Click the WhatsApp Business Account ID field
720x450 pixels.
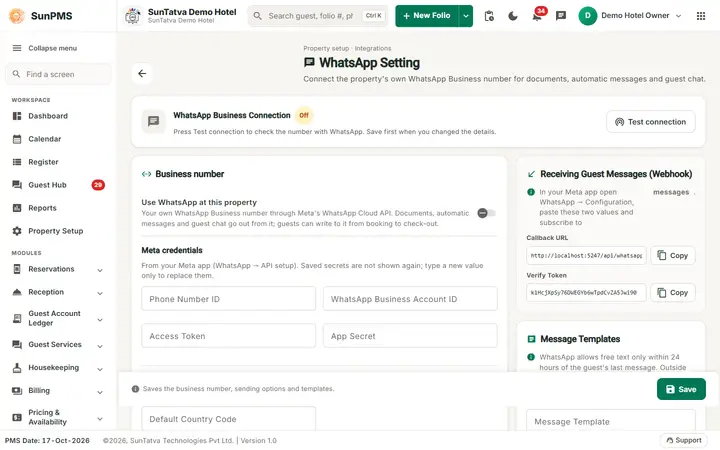tap(410, 299)
